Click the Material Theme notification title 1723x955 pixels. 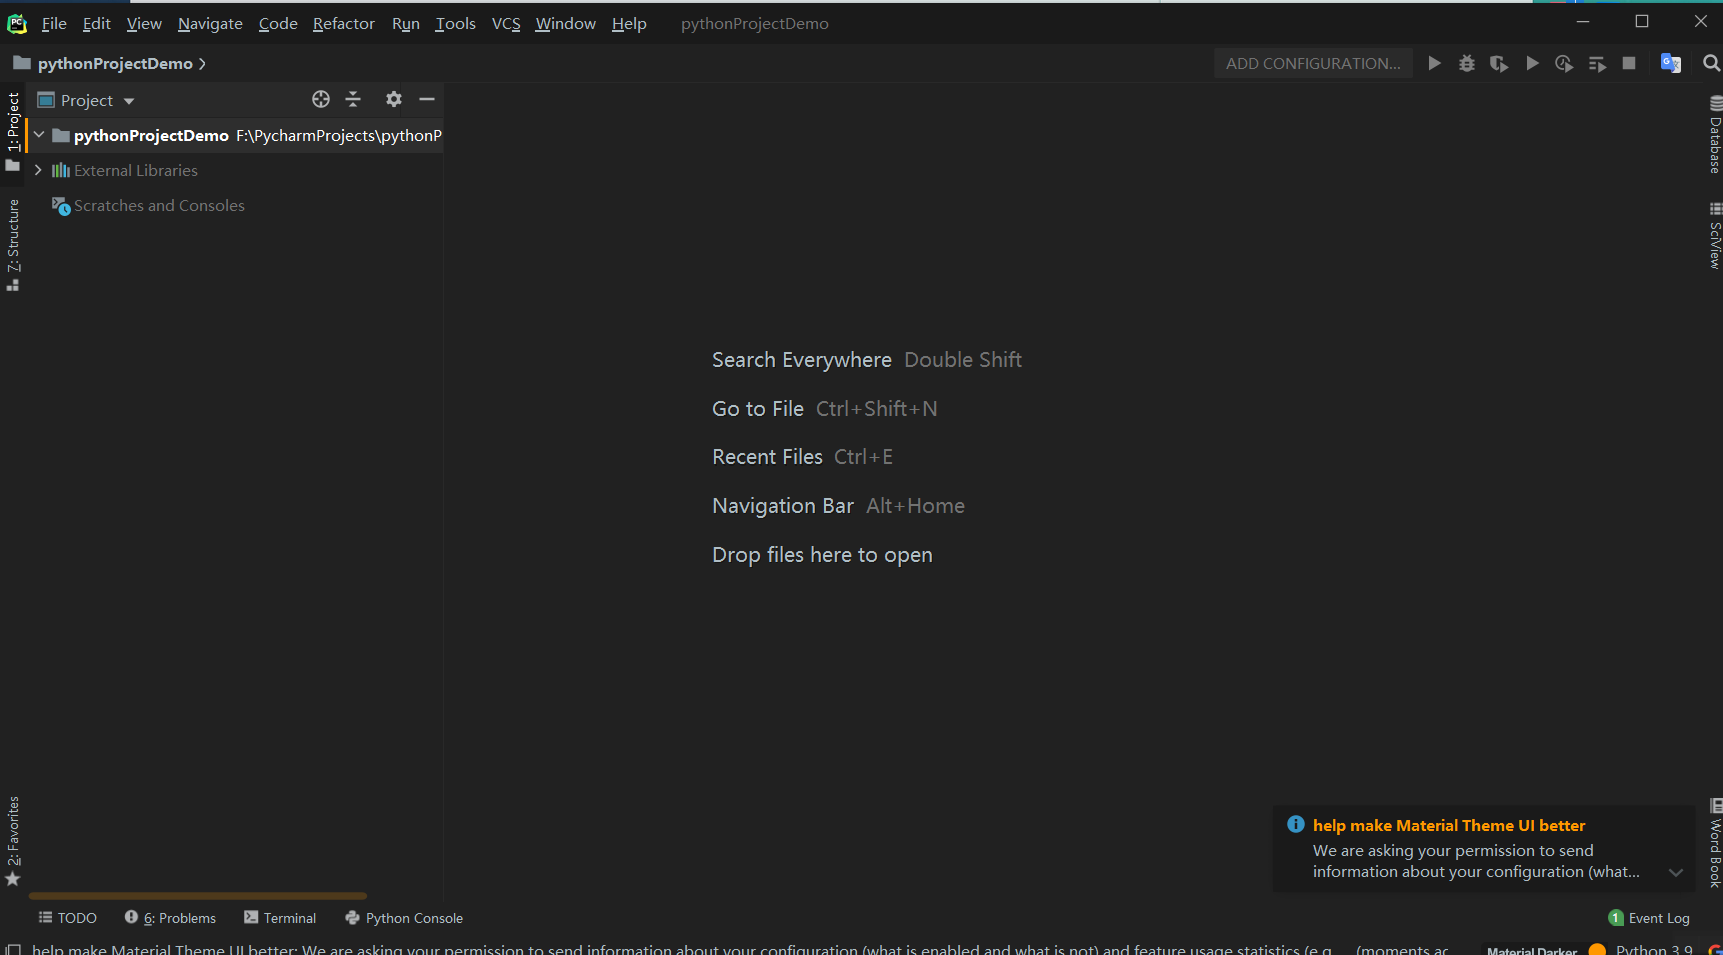1449,826
